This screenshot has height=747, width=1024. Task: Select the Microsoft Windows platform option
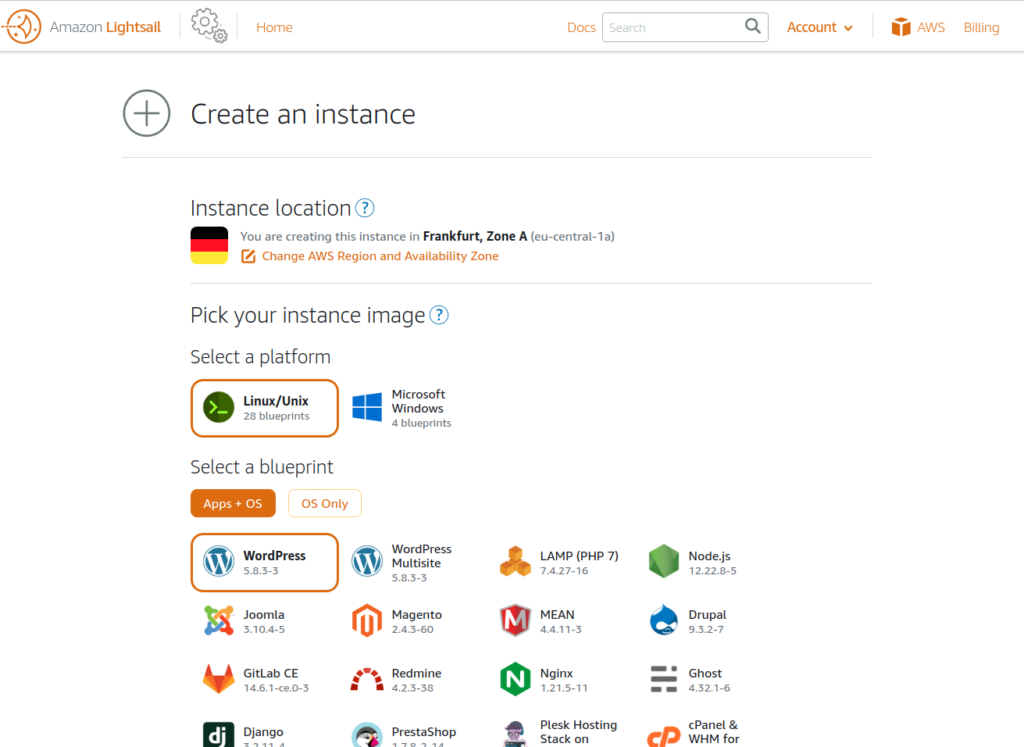[413, 408]
